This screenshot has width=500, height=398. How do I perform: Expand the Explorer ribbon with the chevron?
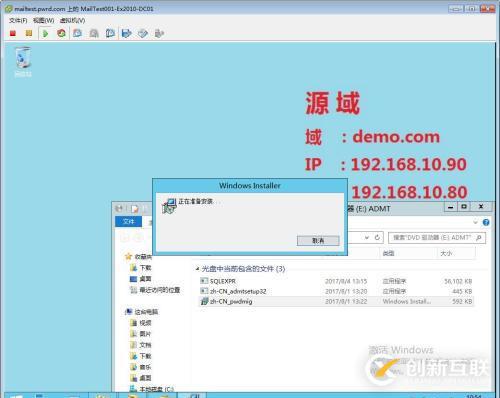476,222
